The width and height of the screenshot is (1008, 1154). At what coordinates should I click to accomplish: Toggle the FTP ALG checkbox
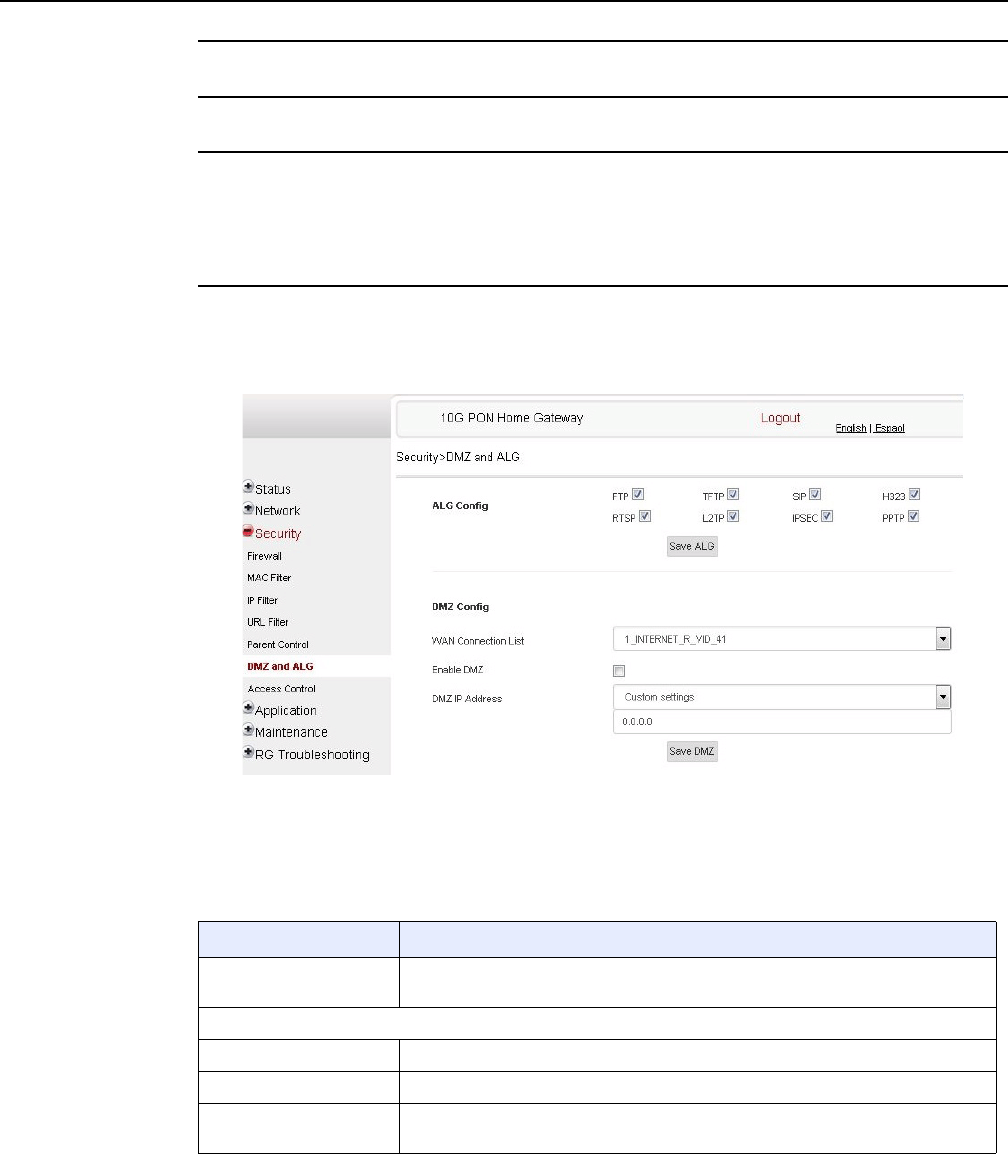pyautogui.click(x=638, y=495)
